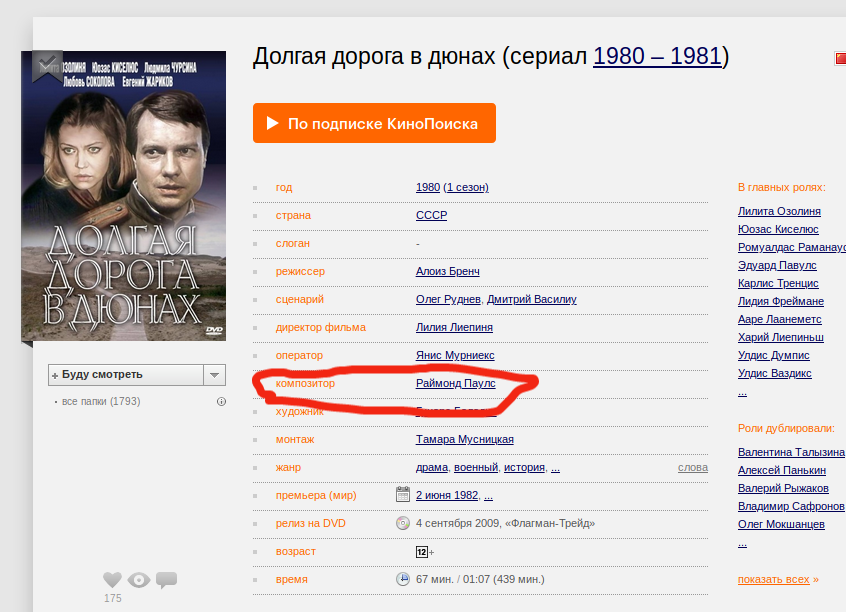Click the speech bubble comment icon

pos(166,580)
